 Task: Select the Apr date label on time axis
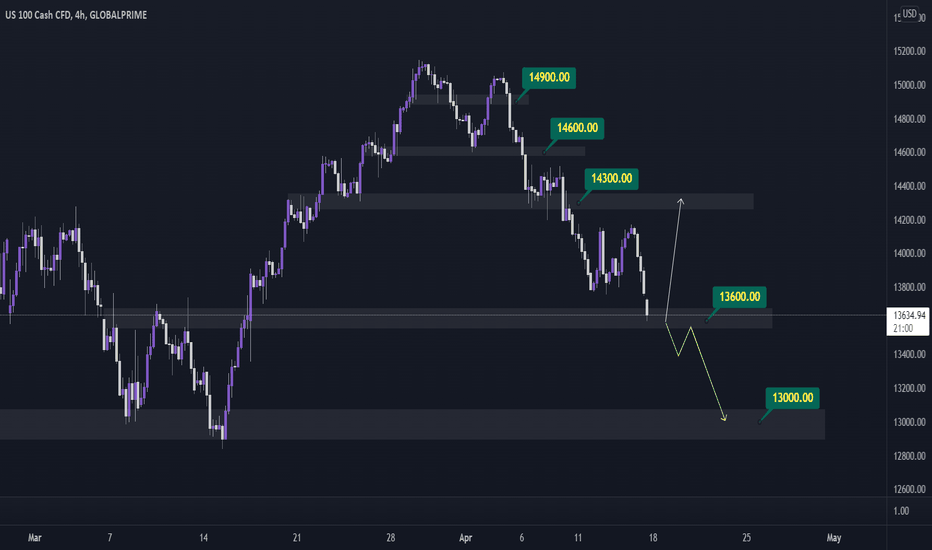click(465, 538)
